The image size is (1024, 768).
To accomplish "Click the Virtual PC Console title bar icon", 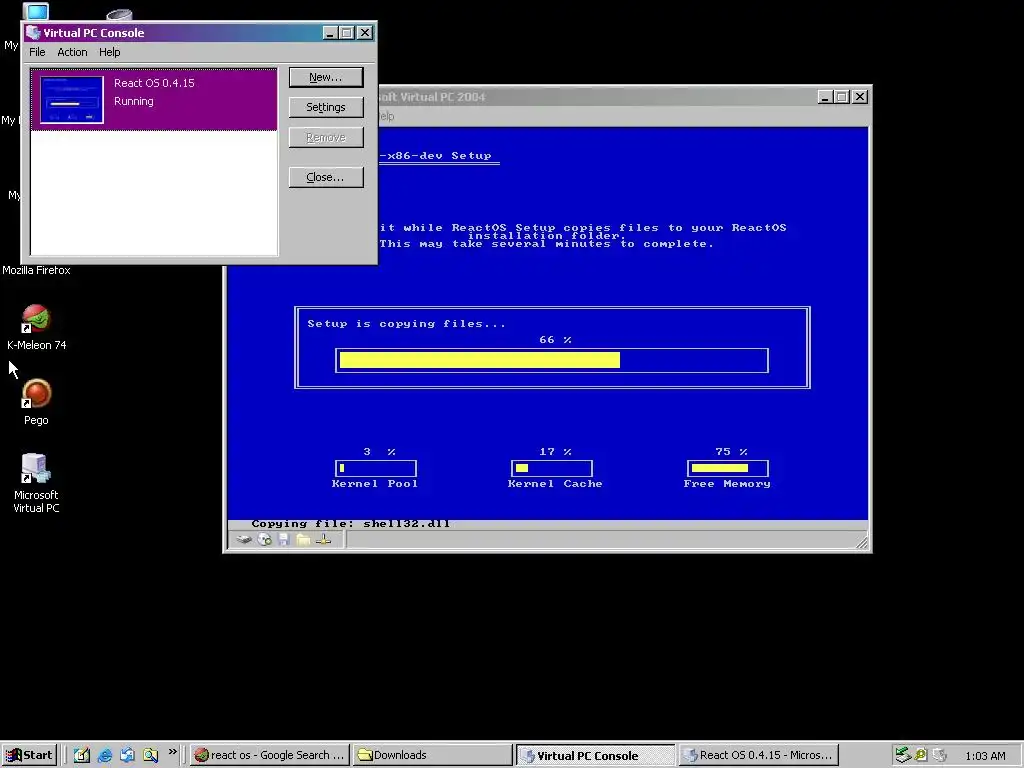I will point(33,33).
